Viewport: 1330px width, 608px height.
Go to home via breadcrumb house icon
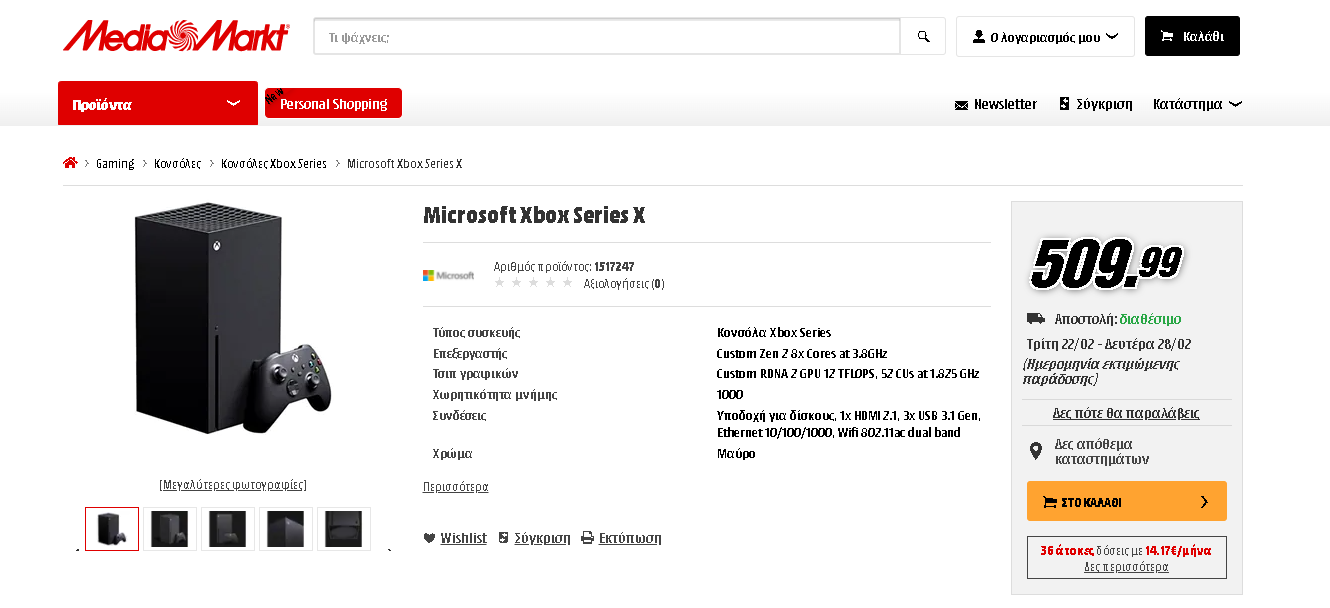coord(70,163)
